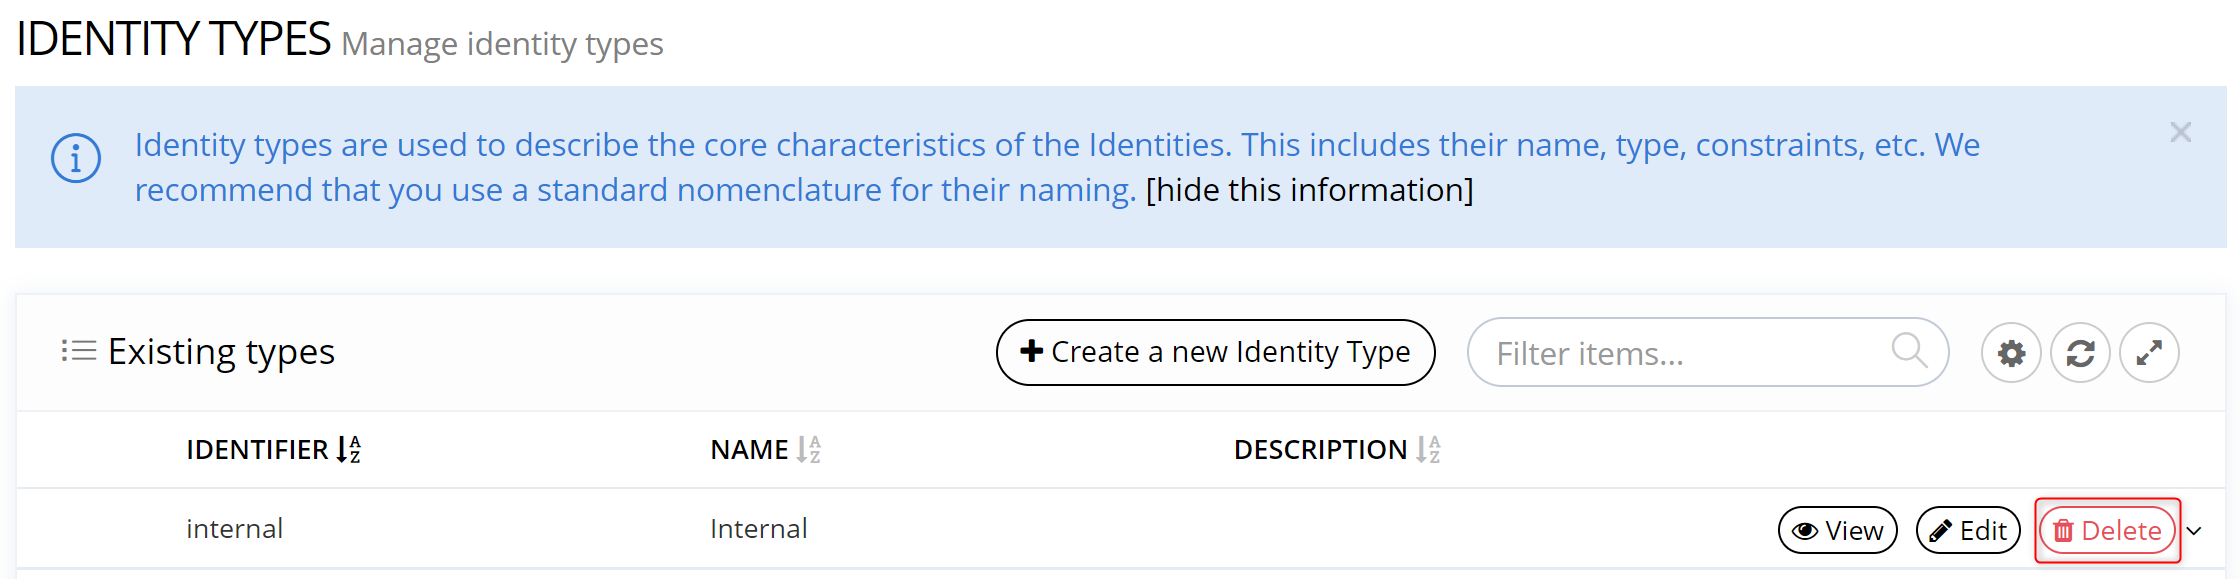
Task: Click the 'hide this information' link
Action: (x=1309, y=190)
